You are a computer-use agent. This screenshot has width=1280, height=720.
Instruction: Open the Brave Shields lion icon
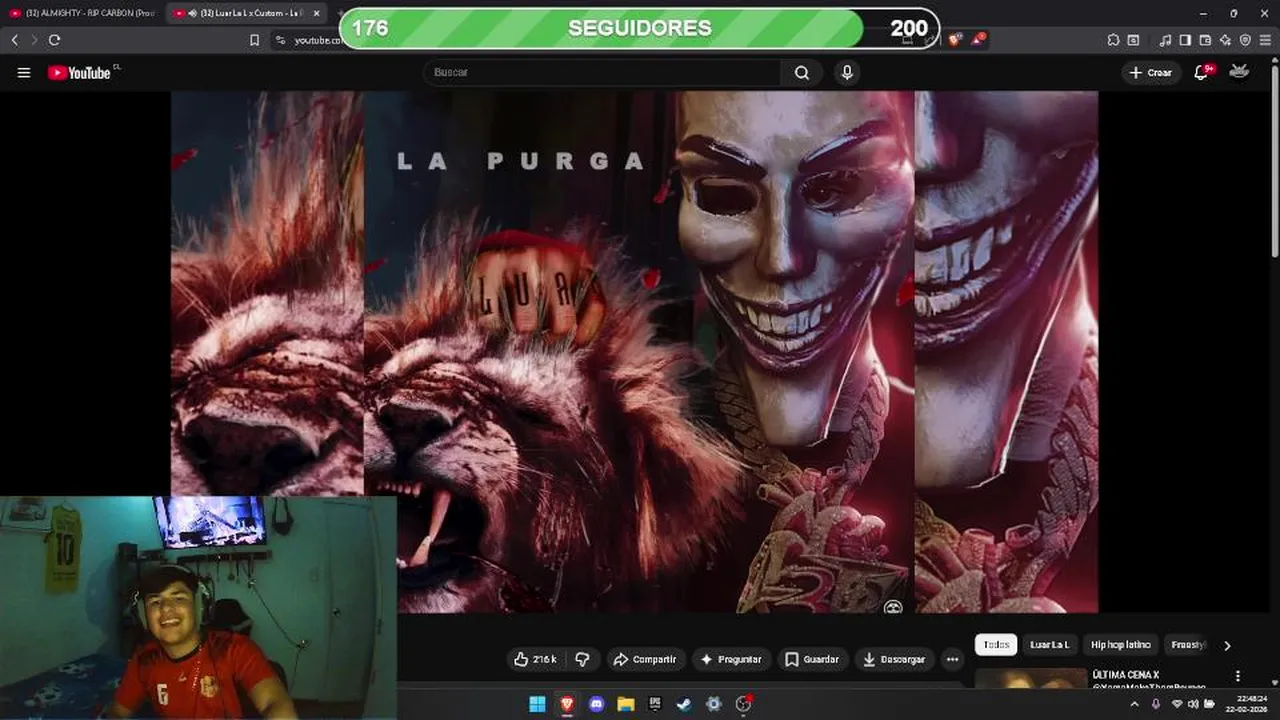click(x=954, y=40)
